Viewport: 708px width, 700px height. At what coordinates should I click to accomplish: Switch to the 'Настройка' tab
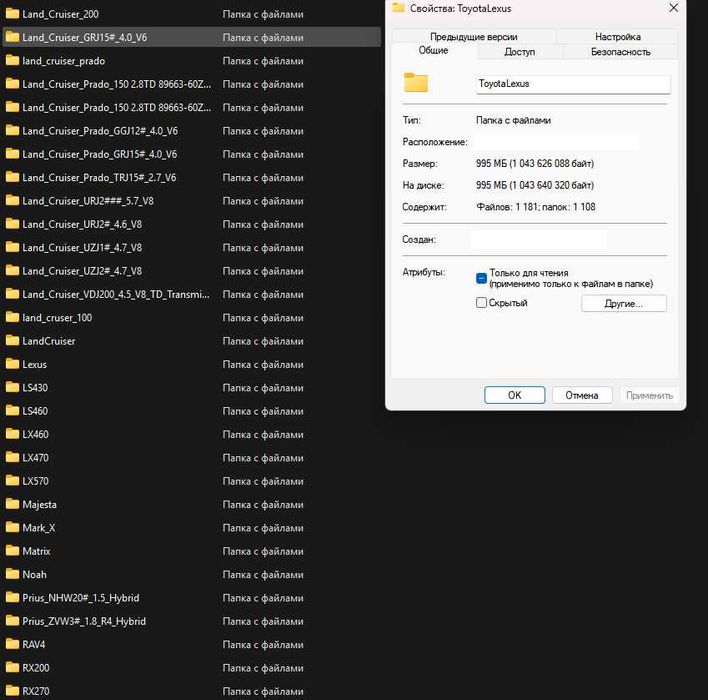pos(617,37)
